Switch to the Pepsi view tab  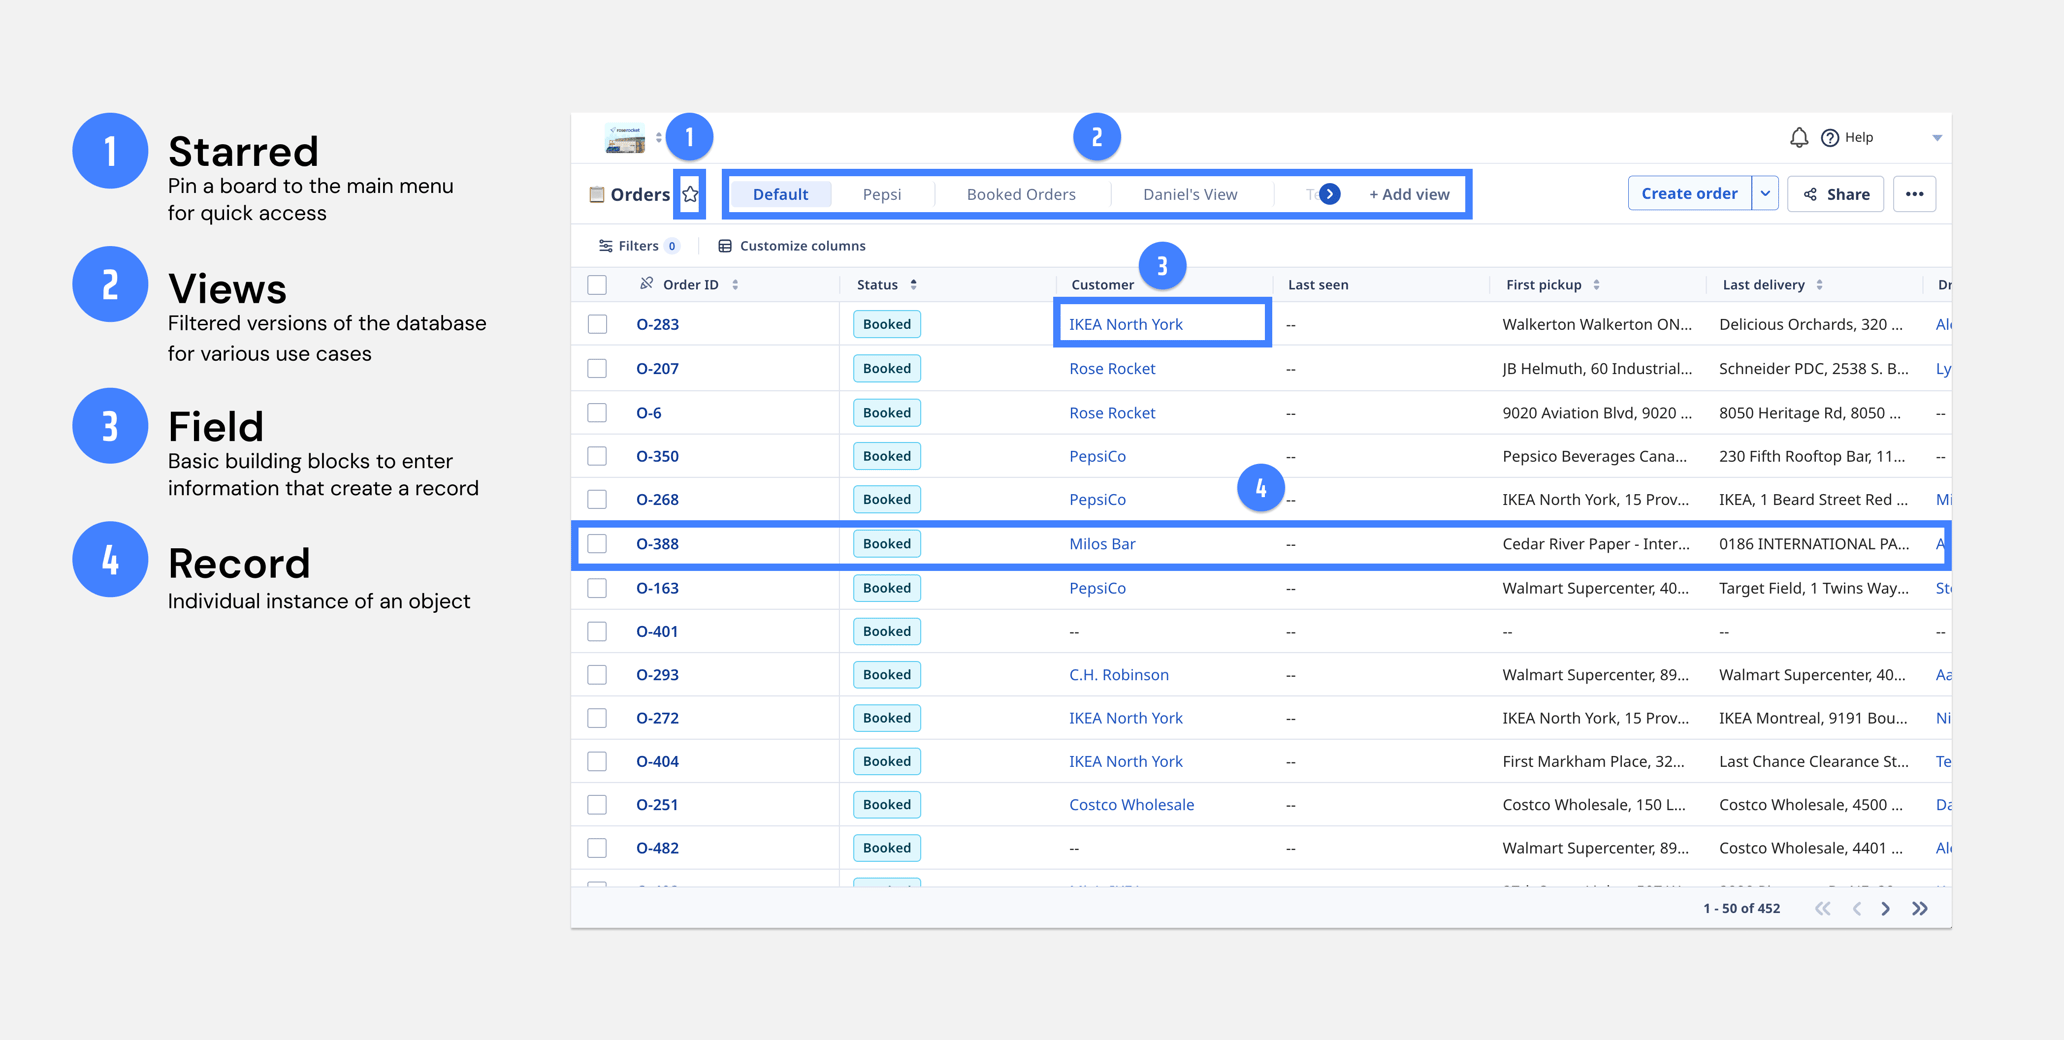click(x=881, y=194)
